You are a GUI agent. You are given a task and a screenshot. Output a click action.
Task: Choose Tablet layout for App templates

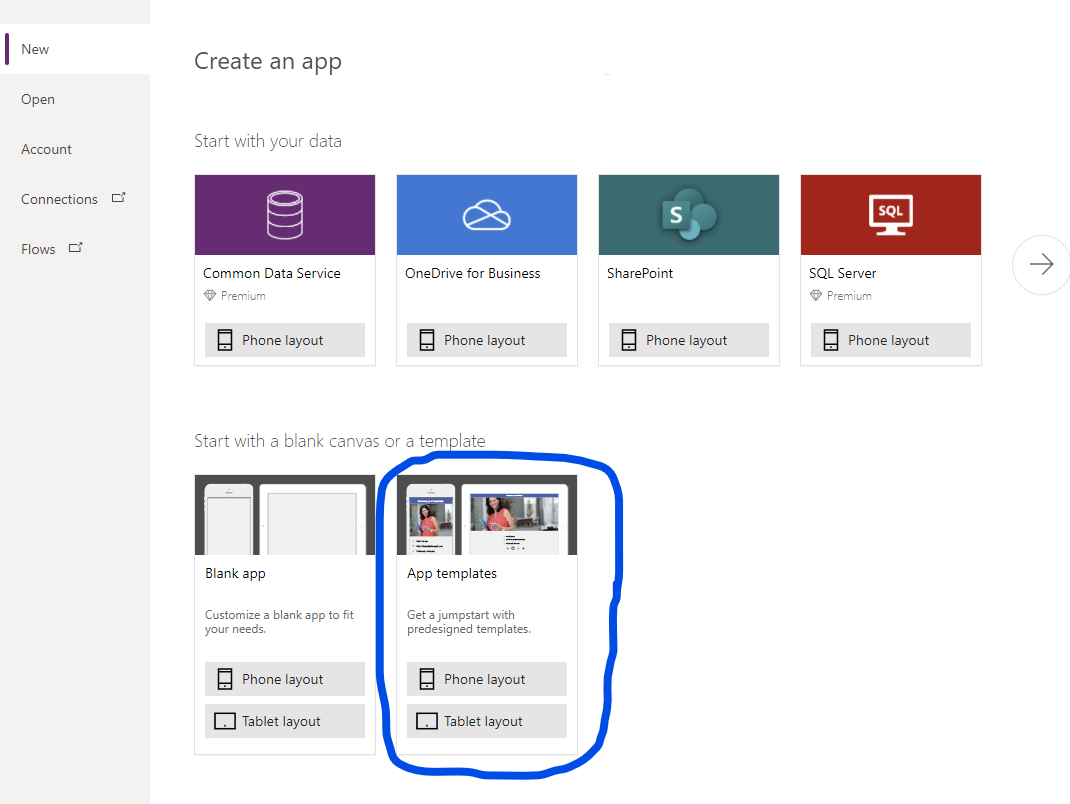pos(487,721)
